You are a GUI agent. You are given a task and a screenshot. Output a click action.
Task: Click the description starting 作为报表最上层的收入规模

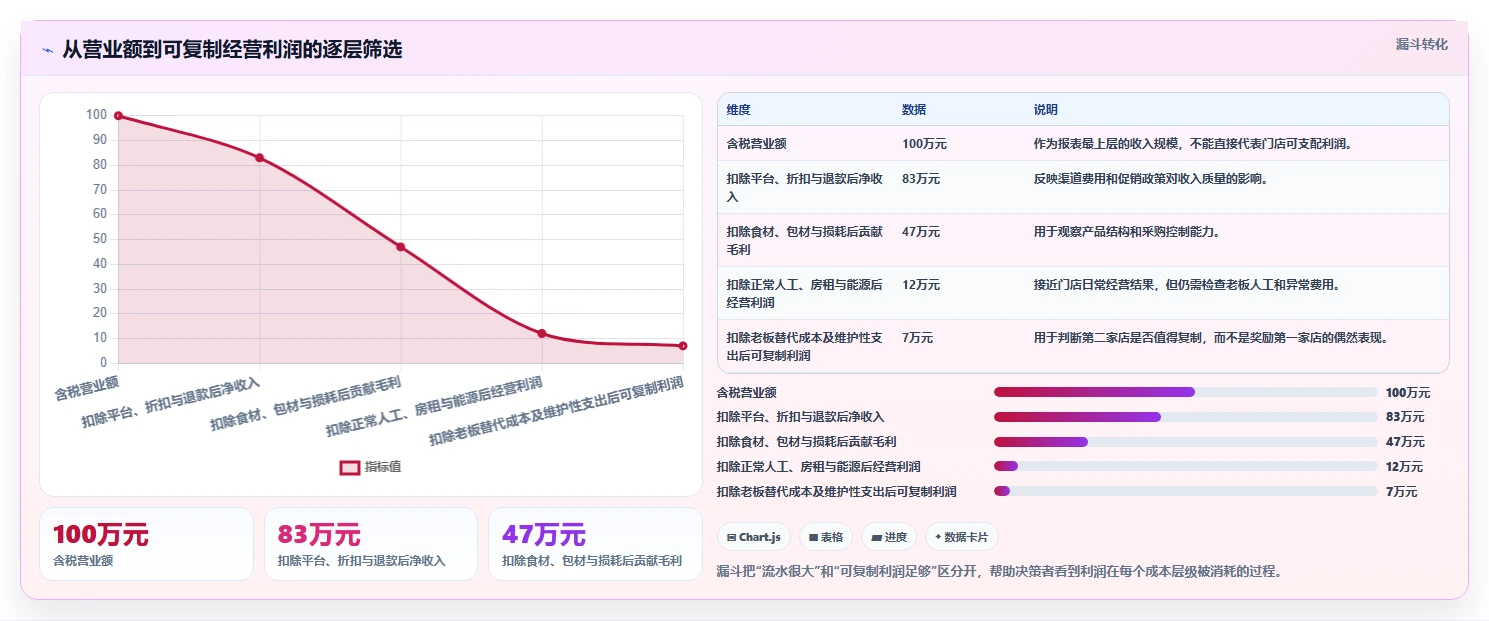tap(1193, 144)
